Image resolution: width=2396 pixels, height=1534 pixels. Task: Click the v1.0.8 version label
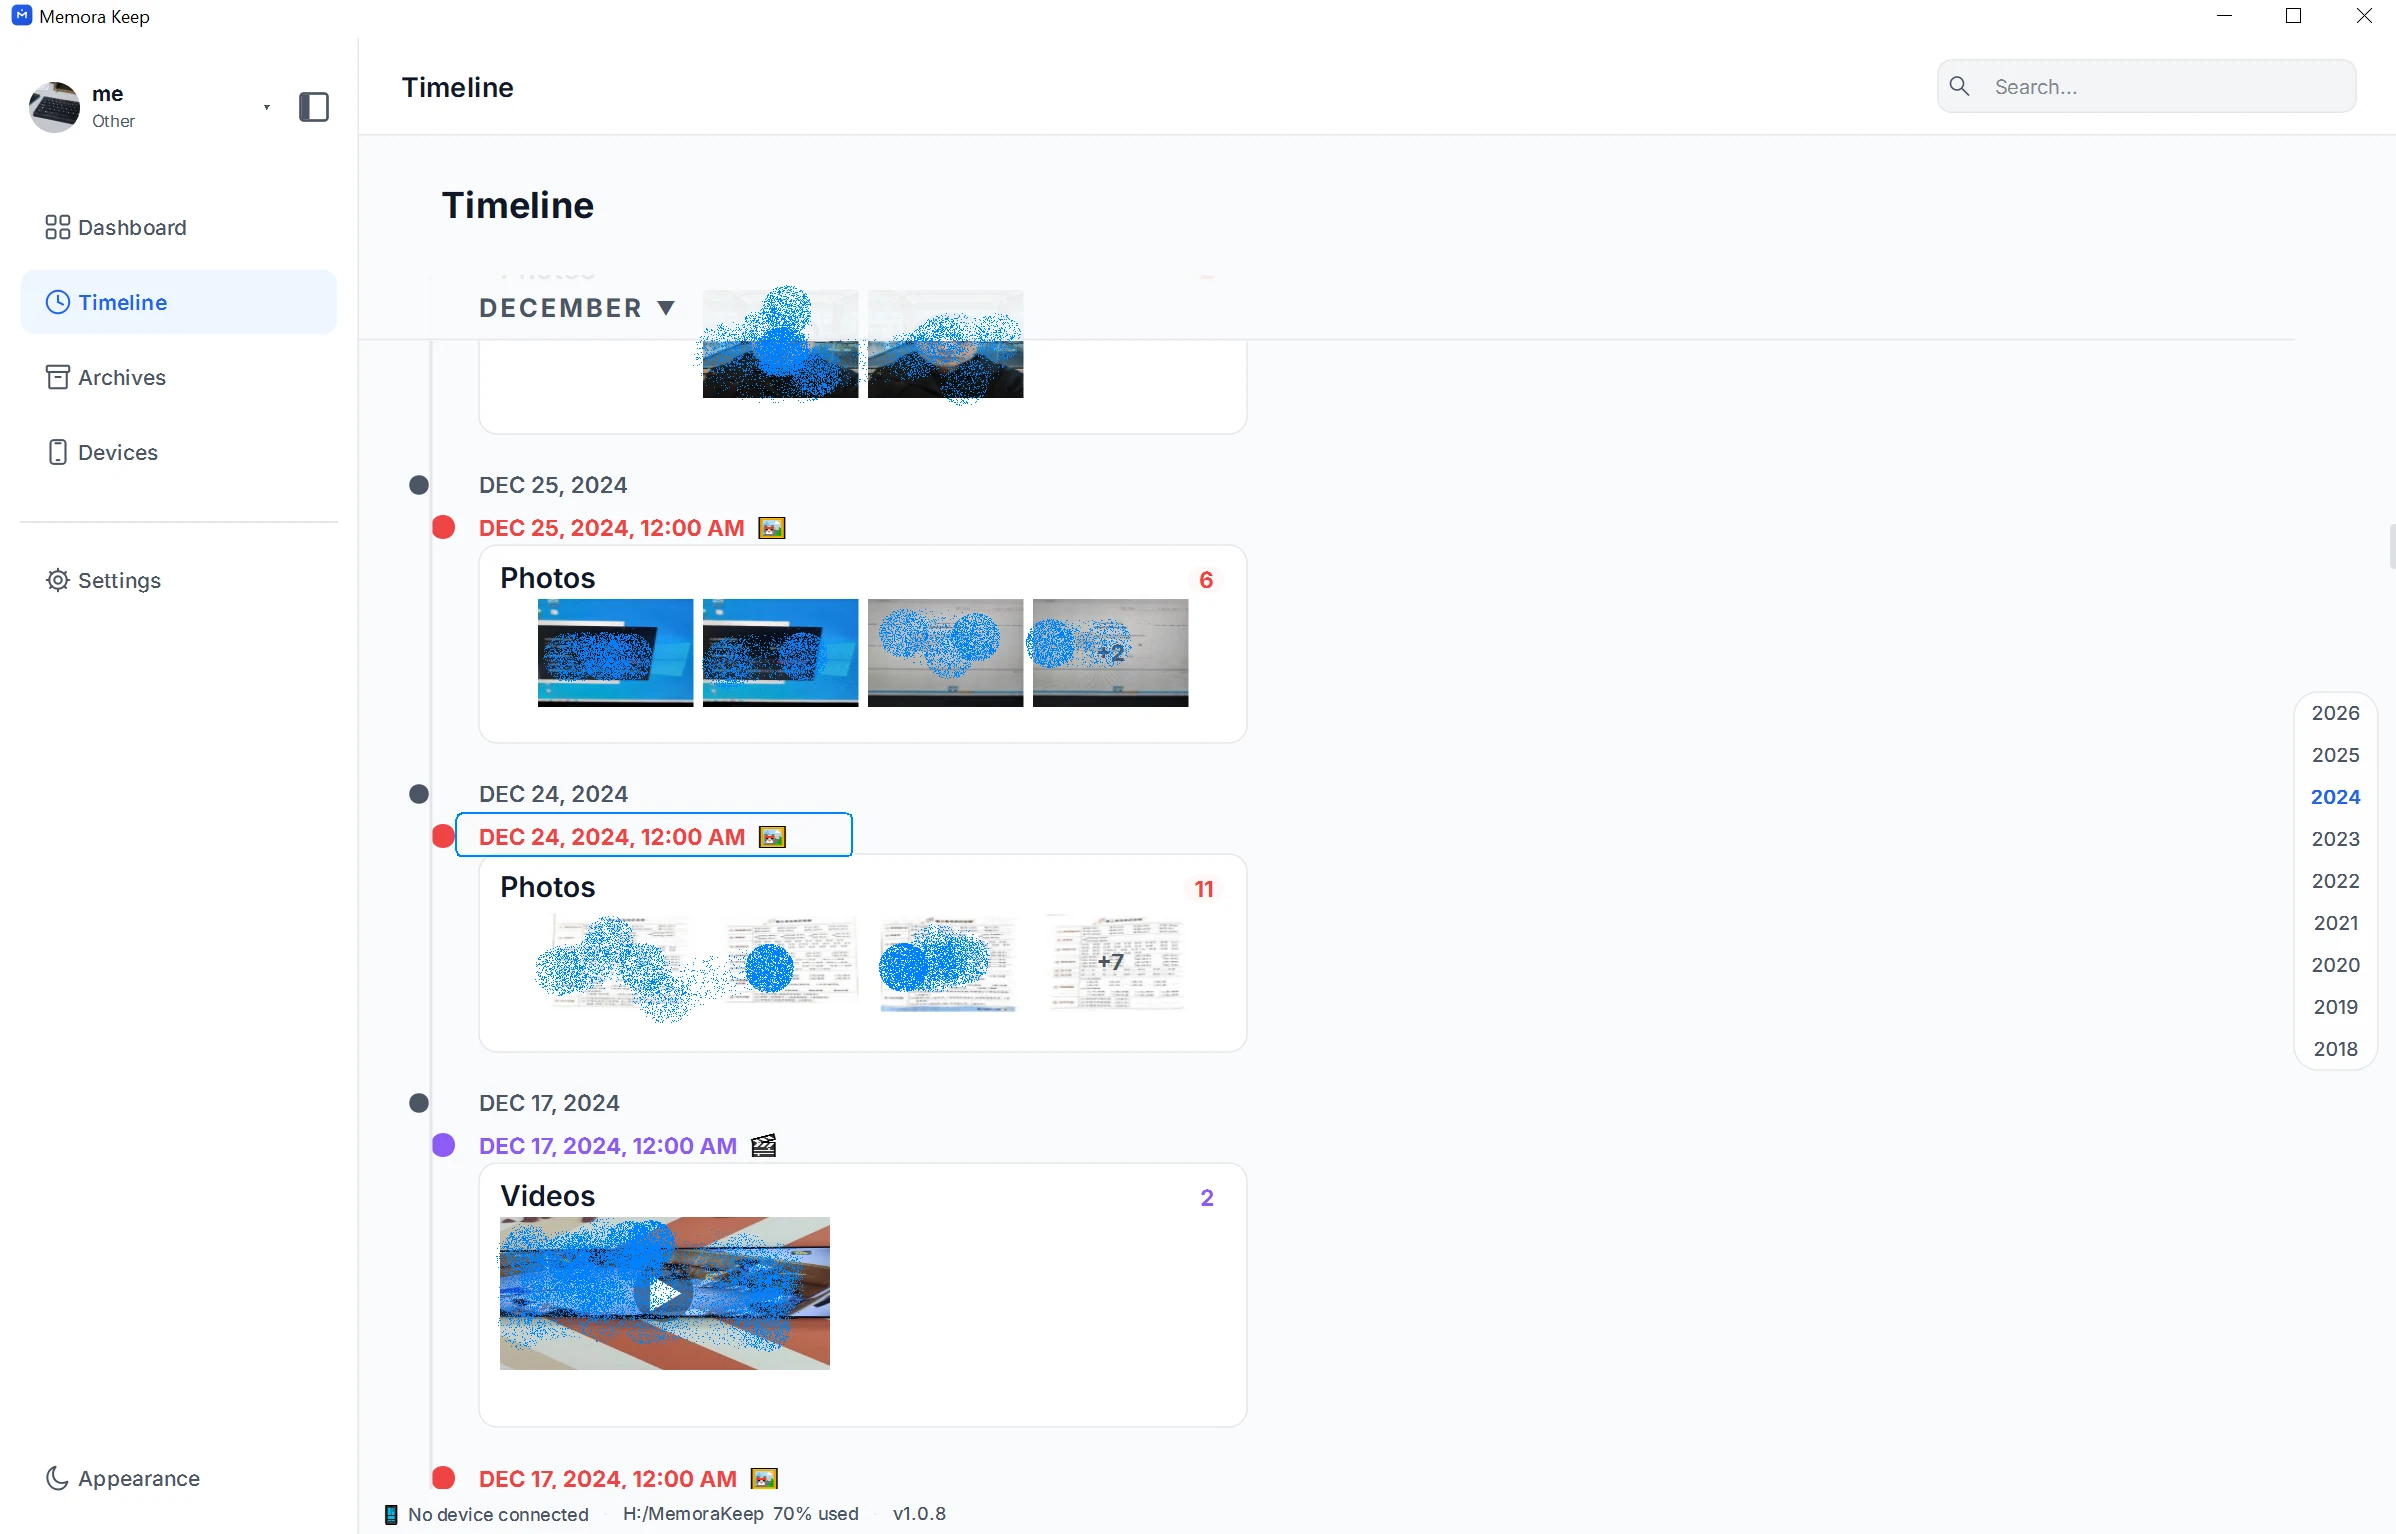click(919, 1514)
